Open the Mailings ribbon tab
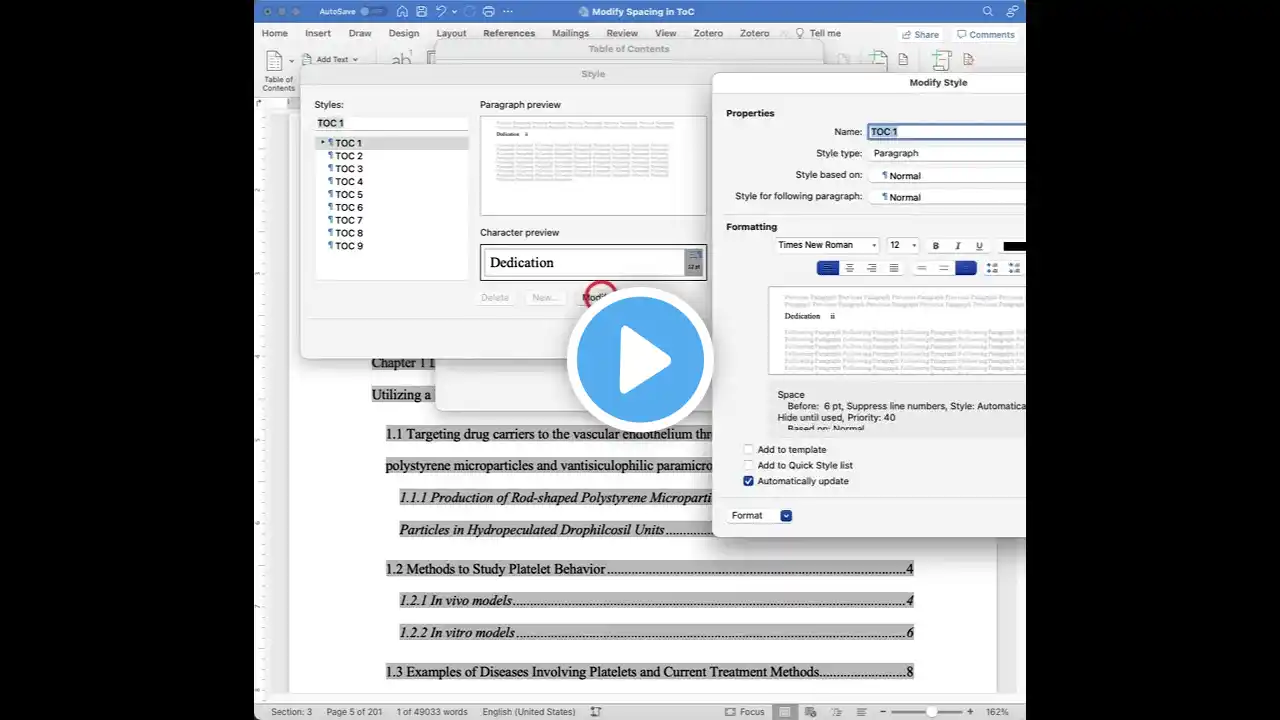 (x=571, y=33)
